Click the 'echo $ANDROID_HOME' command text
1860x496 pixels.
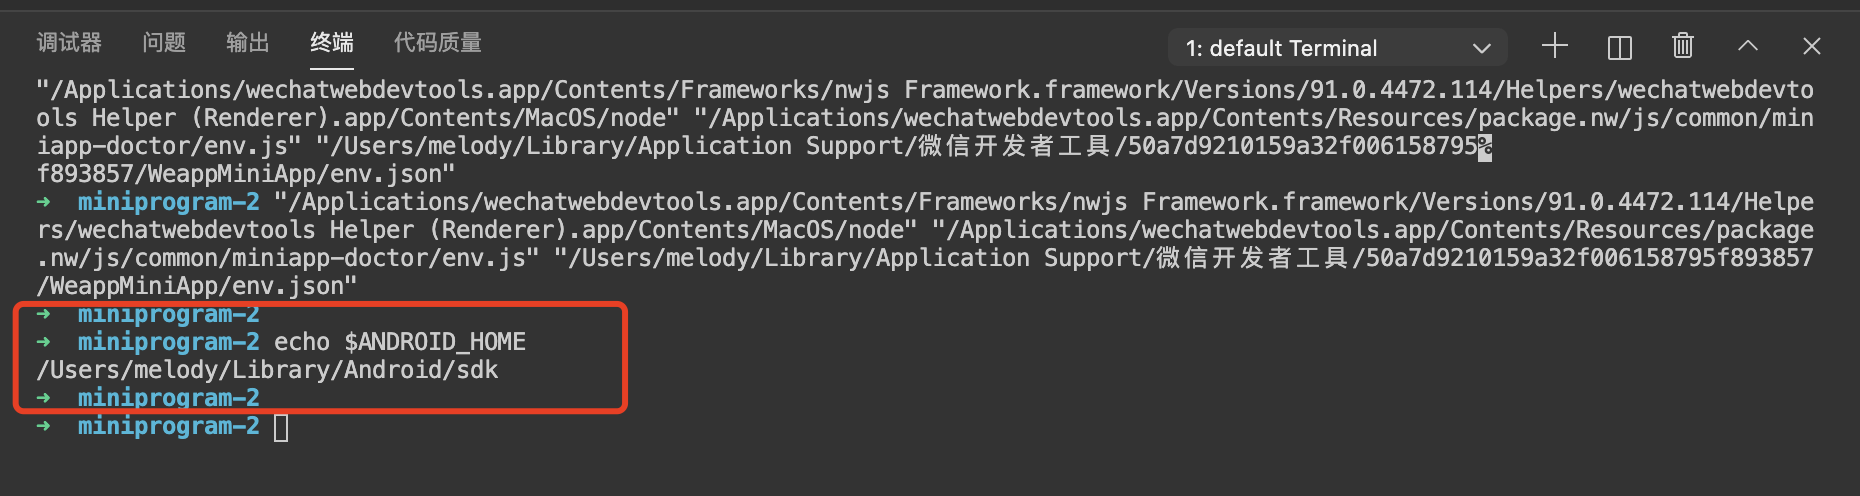(x=400, y=342)
